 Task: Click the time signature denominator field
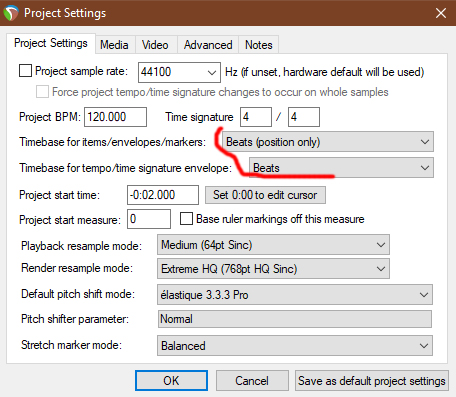click(304, 117)
